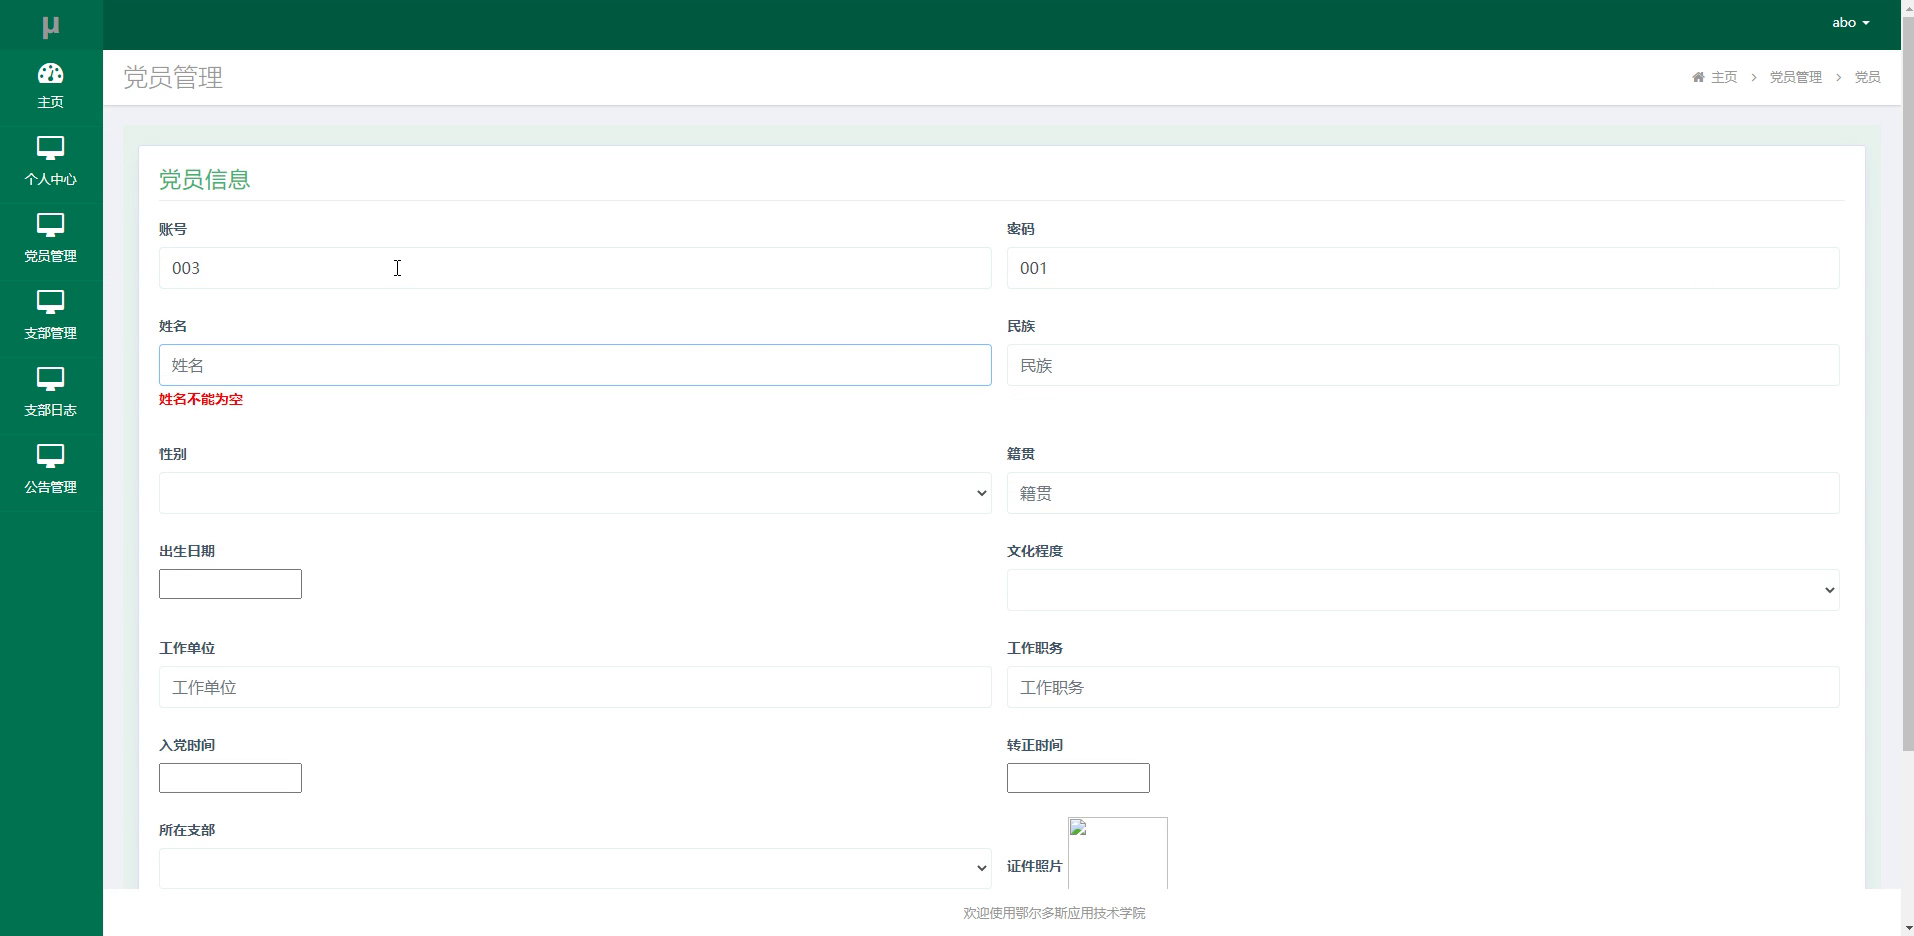The height and width of the screenshot is (936, 1914).
Task: Click the 党员 breadcrumb item
Action: coord(1868,77)
